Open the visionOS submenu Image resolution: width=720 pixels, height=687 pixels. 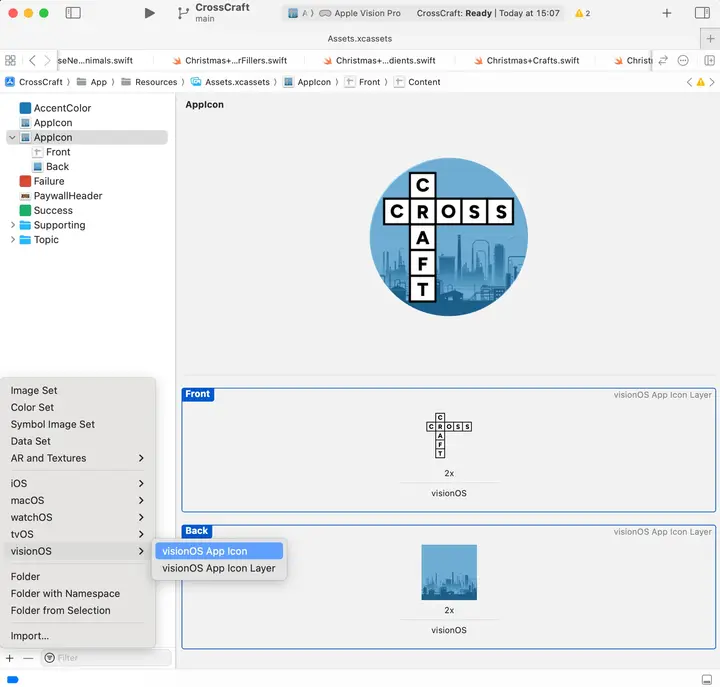[x=78, y=552]
